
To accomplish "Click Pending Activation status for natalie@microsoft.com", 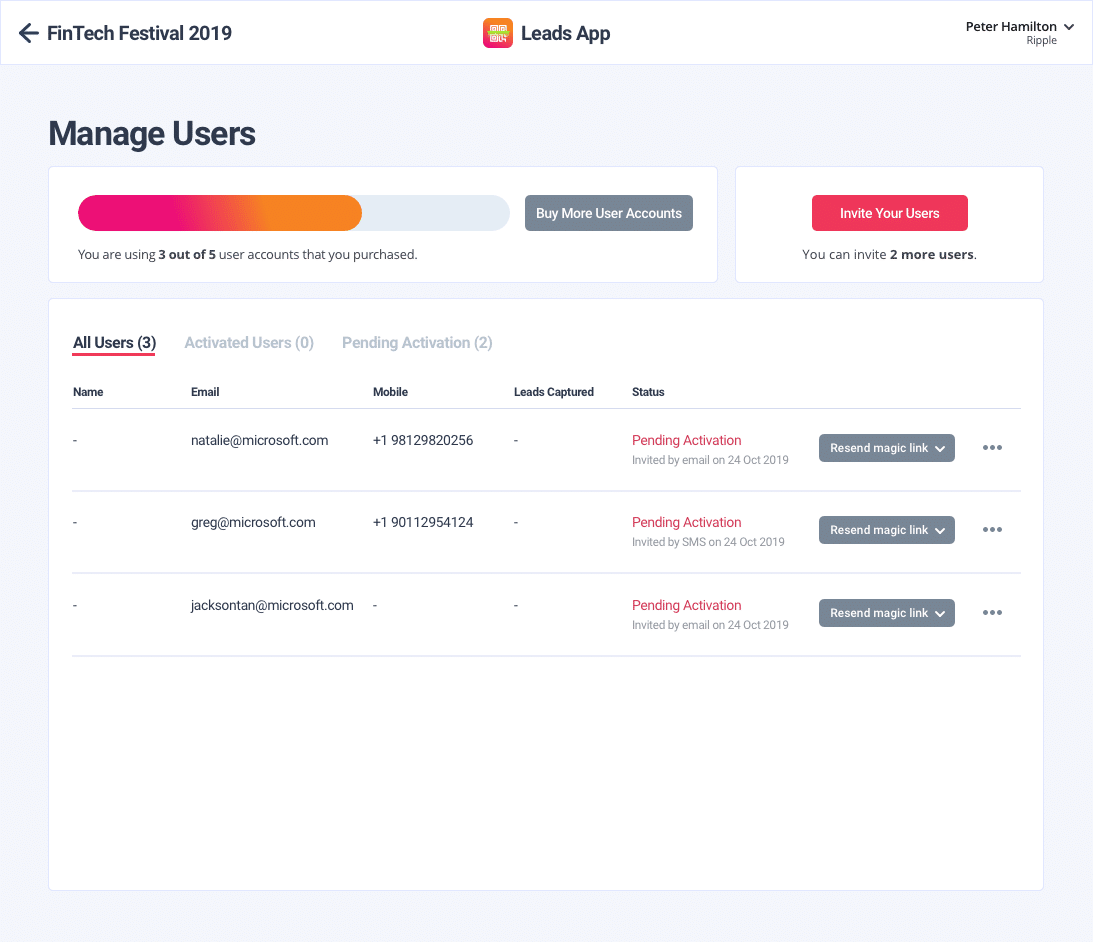I will click(x=687, y=441).
